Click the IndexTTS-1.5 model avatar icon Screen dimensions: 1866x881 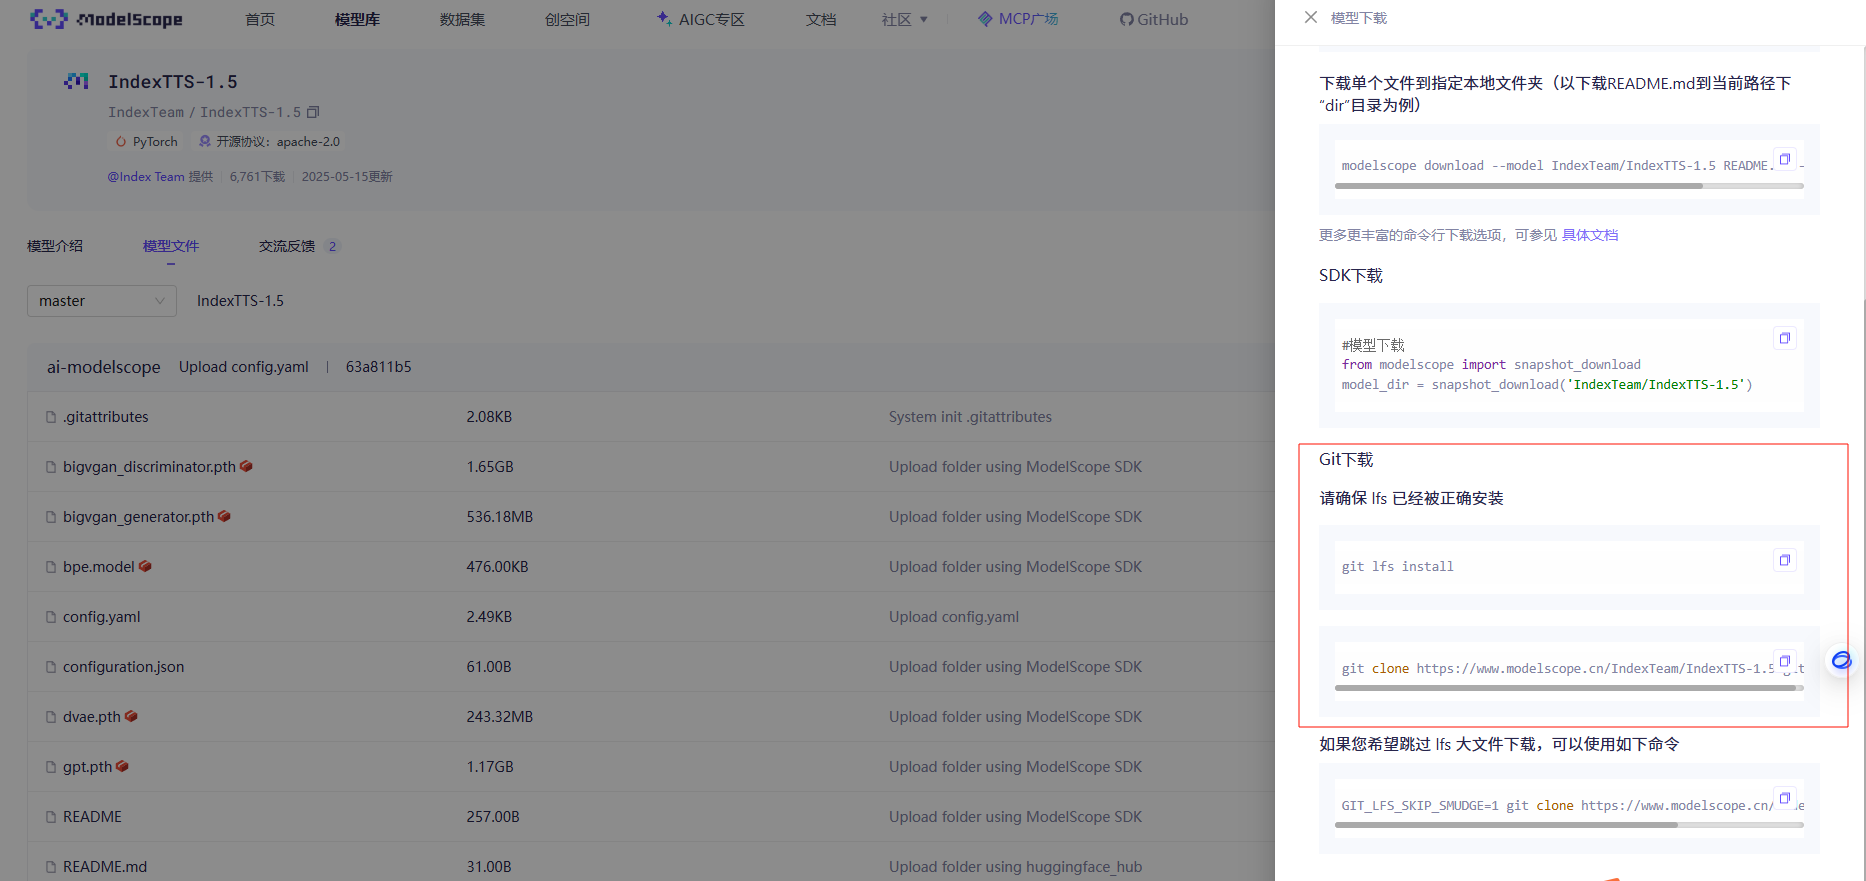coord(76,81)
